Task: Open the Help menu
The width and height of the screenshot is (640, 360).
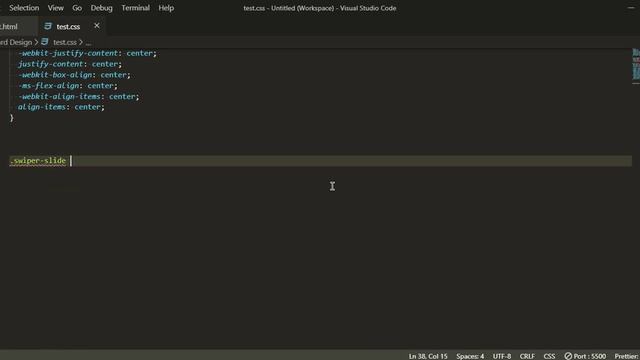Action: point(166,8)
